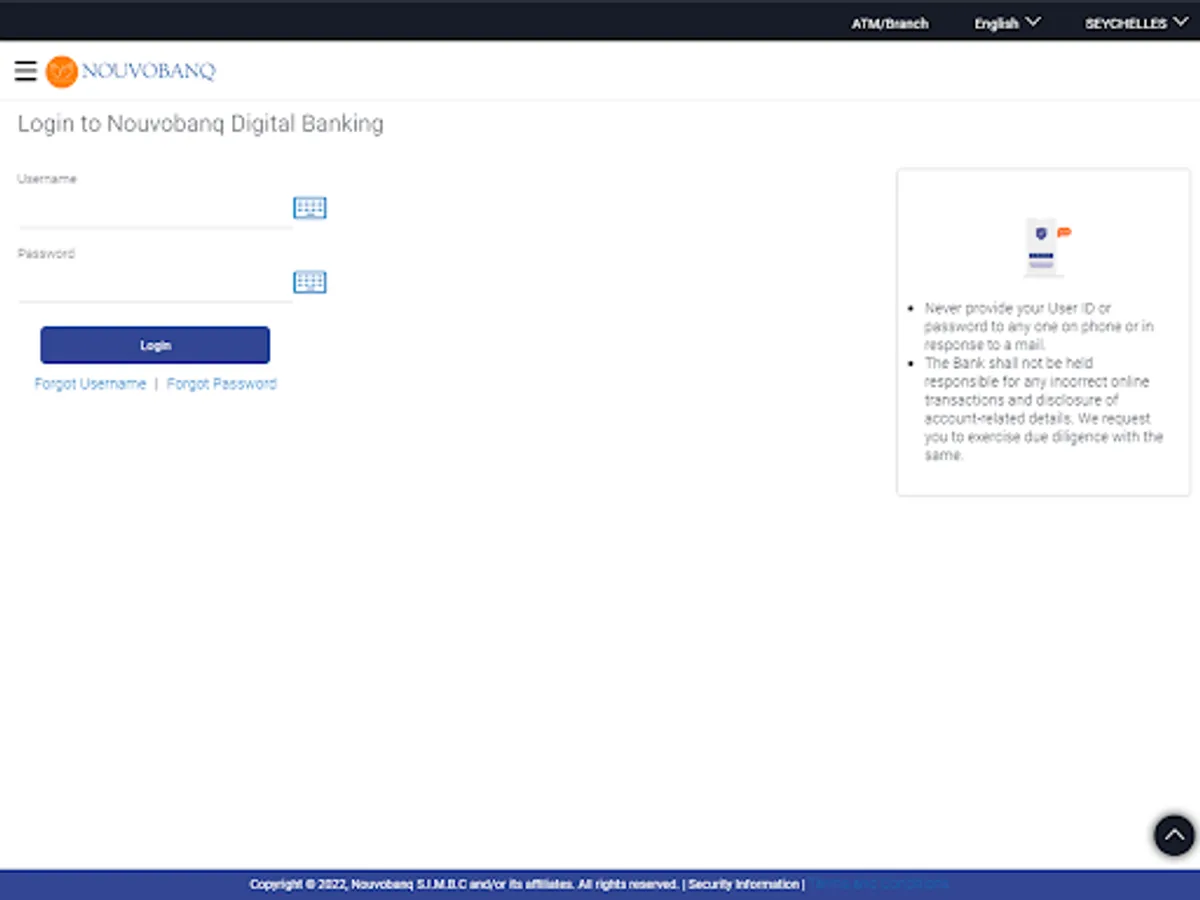Open Security Information footer link
The height and width of the screenshot is (900, 1200).
pos(744,885)
